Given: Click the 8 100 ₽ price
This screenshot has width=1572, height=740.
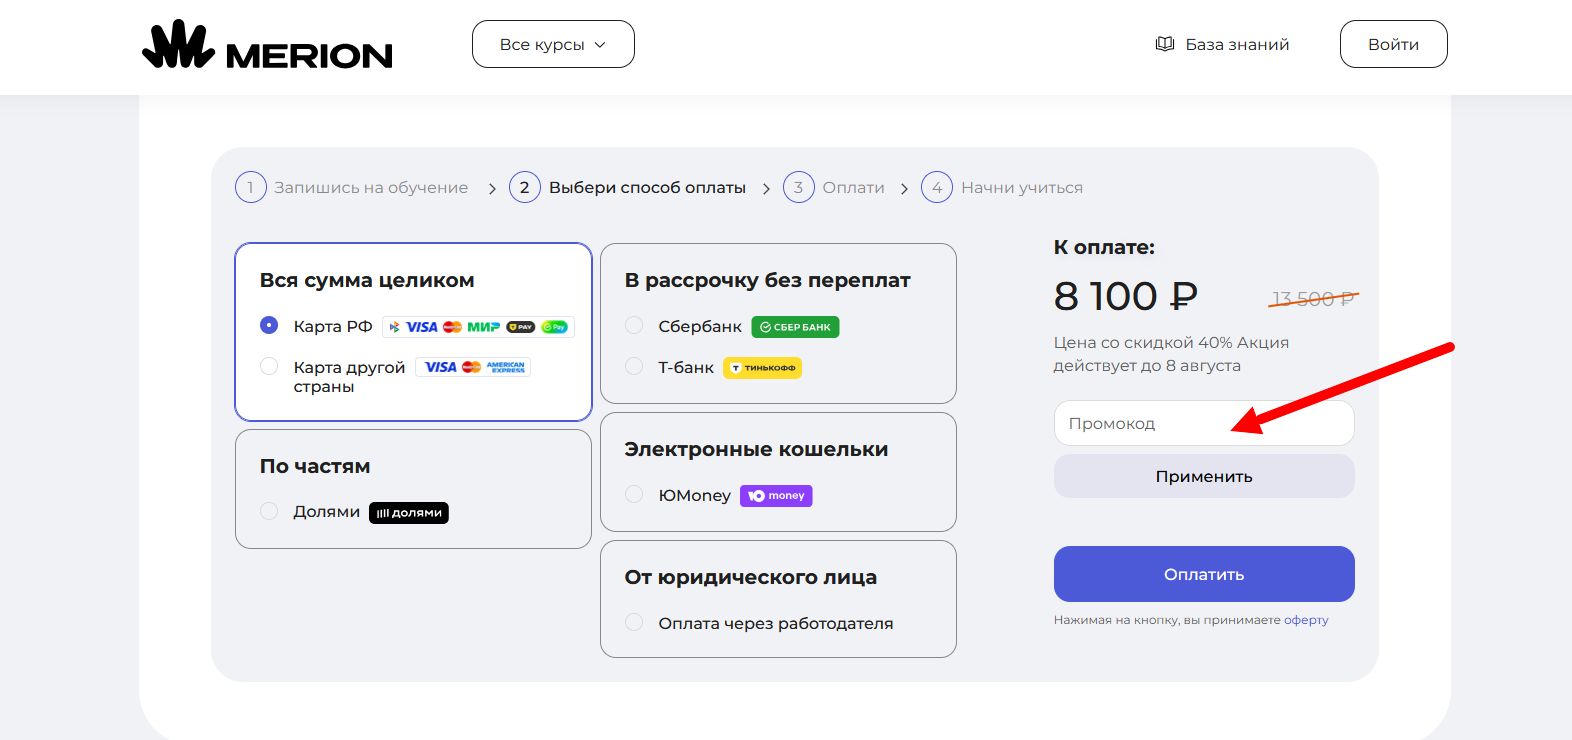Looking at the screenshot, I should coord(1125,296).
